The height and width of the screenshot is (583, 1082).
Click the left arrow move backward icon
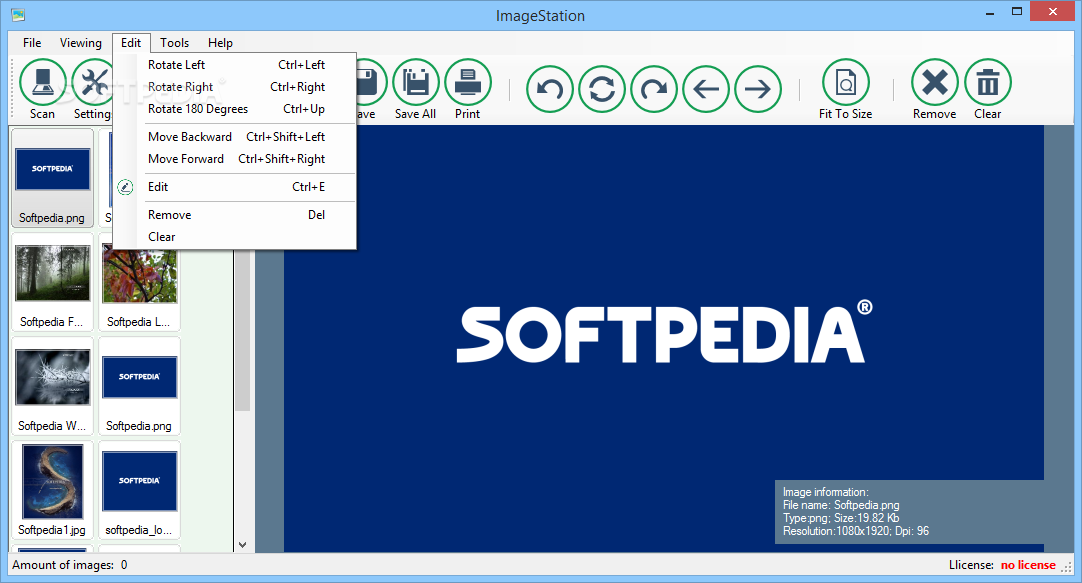[706, 89]
